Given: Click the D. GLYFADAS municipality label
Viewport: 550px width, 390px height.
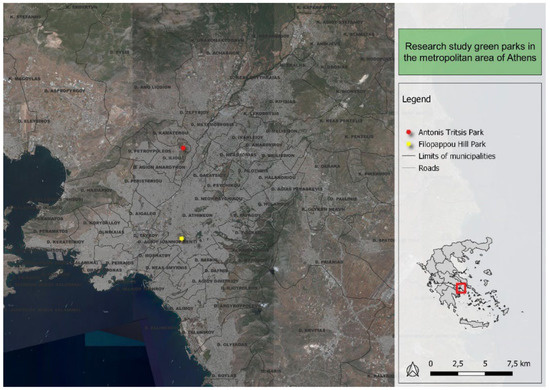Looking at the screenshot, I should tap(232, 344).
